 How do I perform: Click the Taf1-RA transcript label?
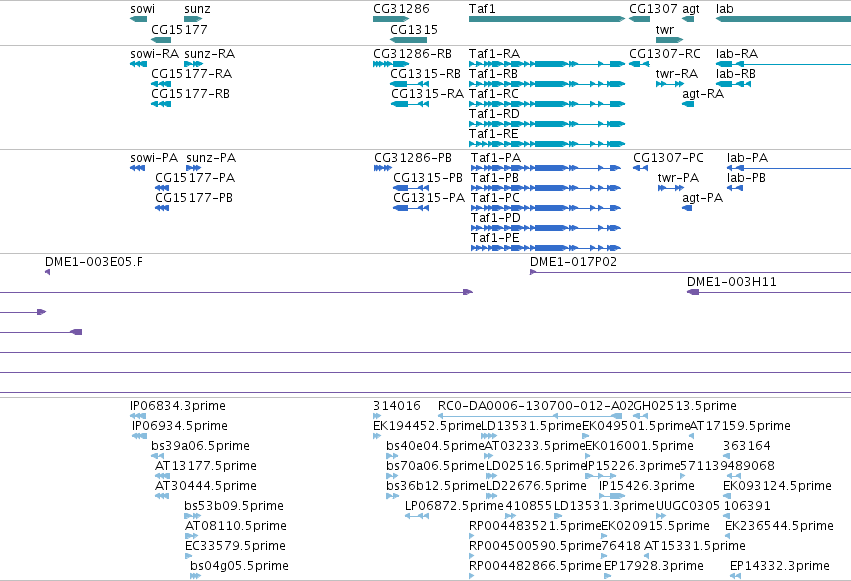(494, 54)
